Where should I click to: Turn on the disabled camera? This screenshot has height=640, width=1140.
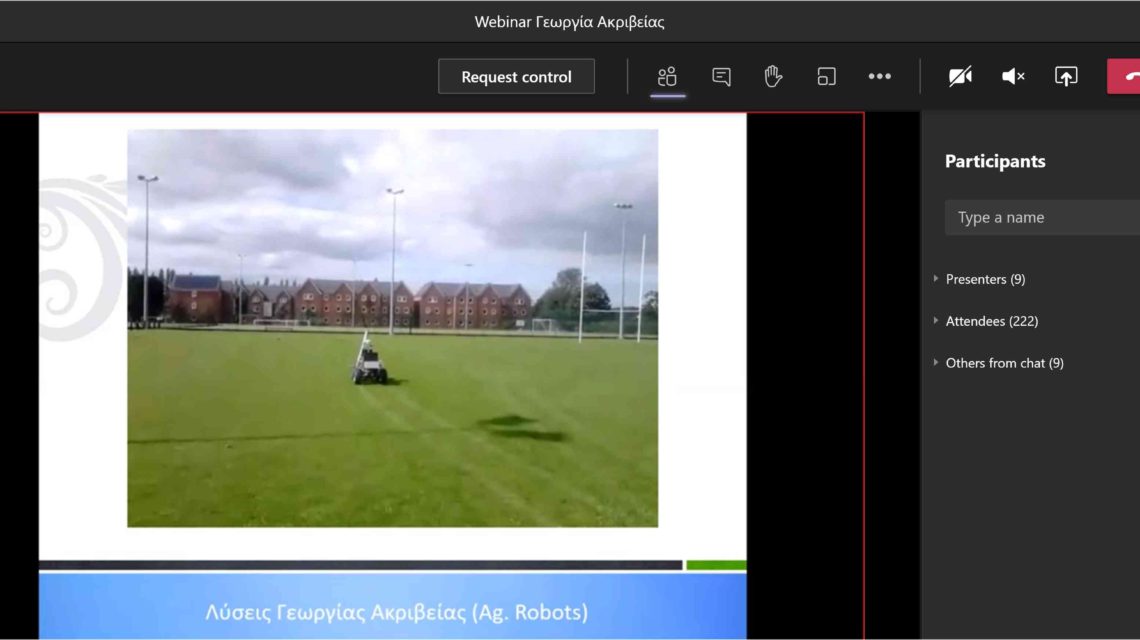pyautogui.click(x=960, y=77)
